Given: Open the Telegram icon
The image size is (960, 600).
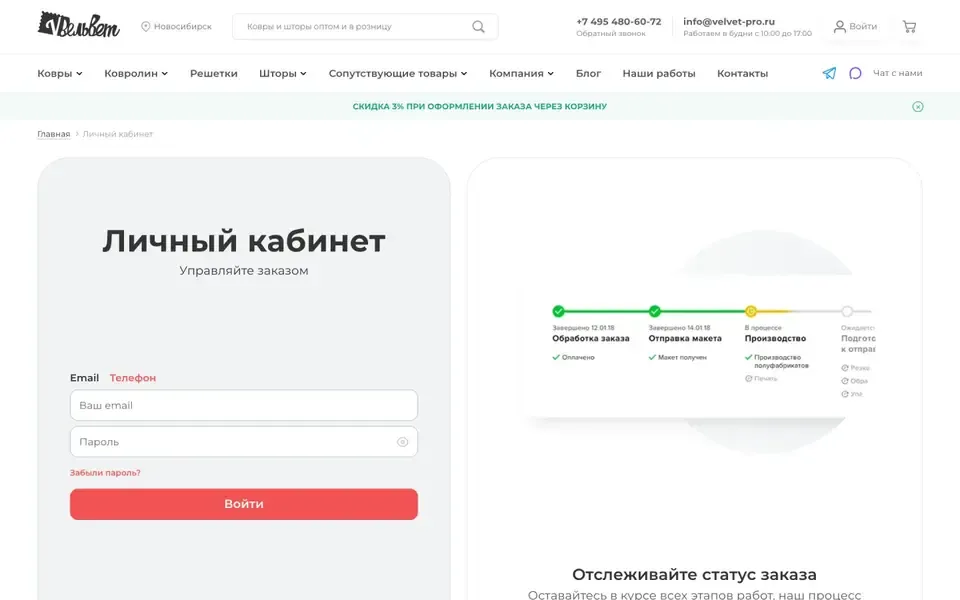Looking at the screenshot, I should click(x=829, y=73).
